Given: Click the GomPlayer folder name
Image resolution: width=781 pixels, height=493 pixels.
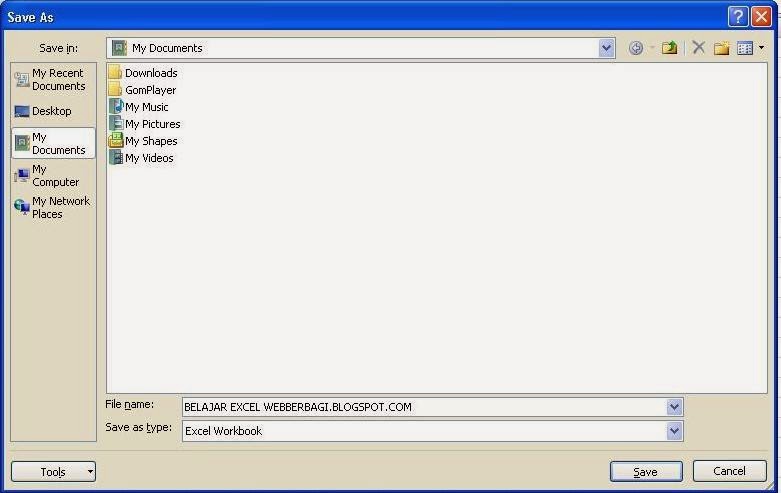Looking at the screenshot, I should (x=150, y=90).
